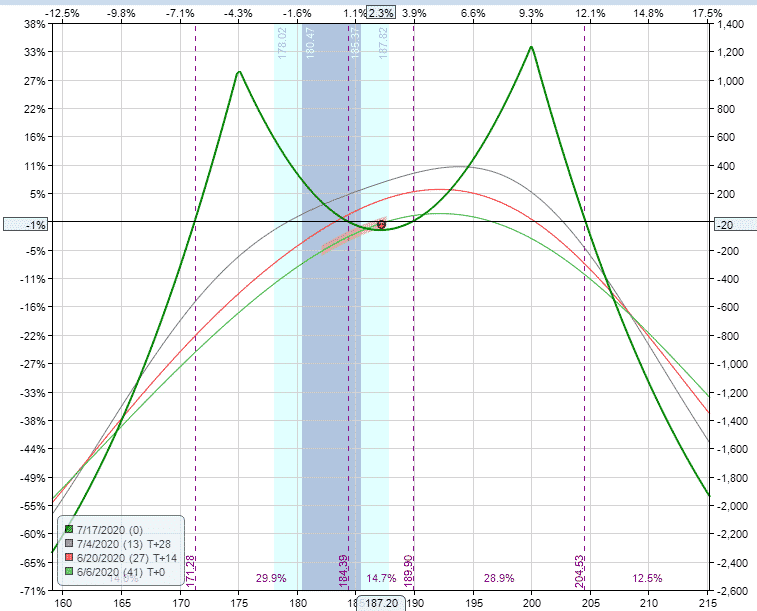Click the light green 6/6/2020 legend square
Screen dimensions: 757x611
pyautogui.click(x=68, y=571)
